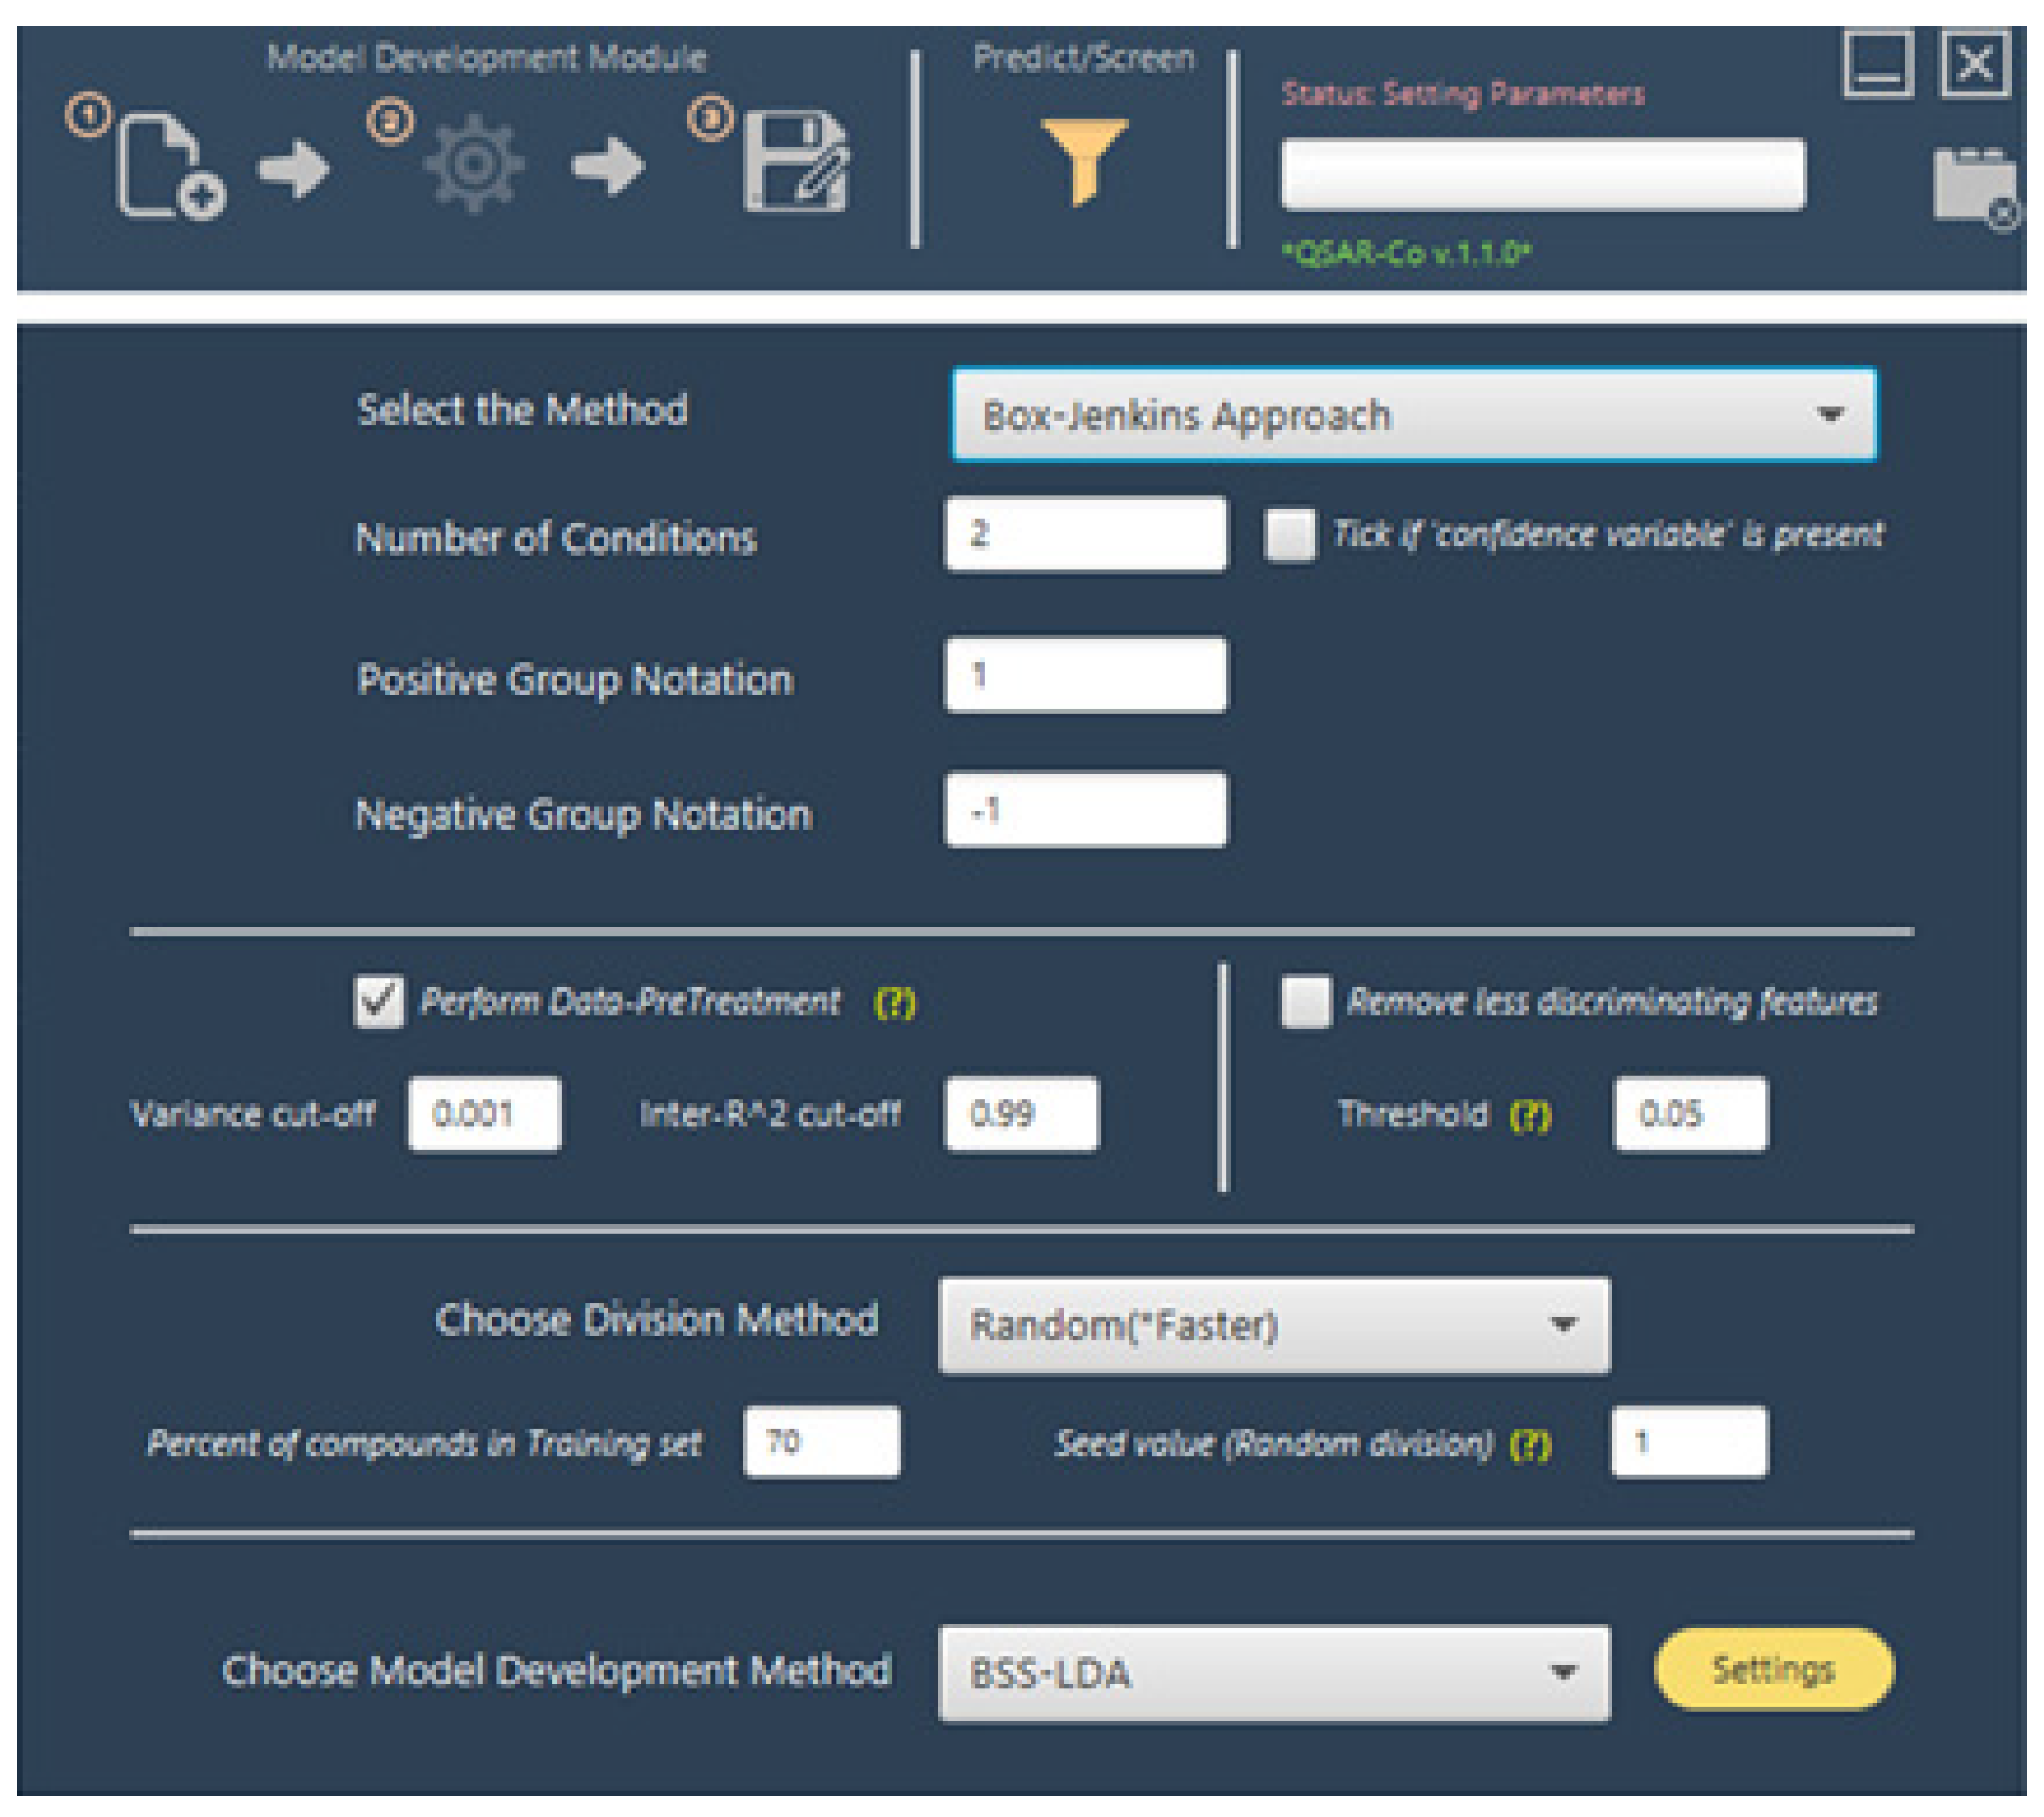
Task: Click help icon next to Perform Data-PreTreatment
Action: click(x=894, y=1002)
